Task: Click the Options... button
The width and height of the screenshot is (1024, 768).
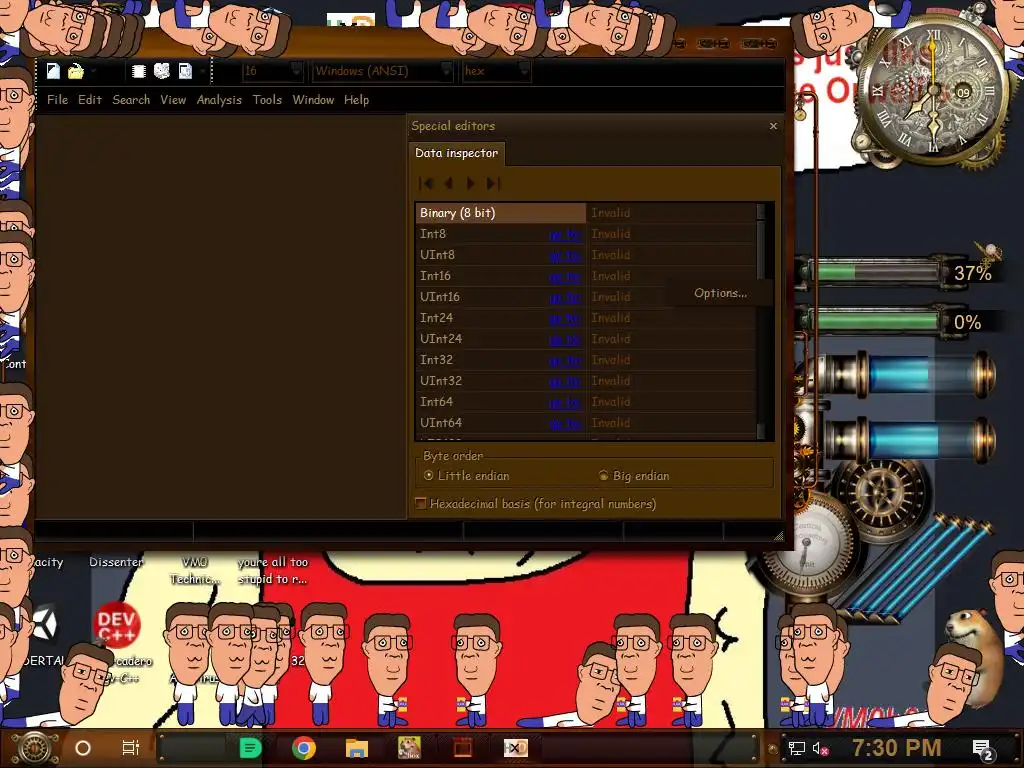Action: [x=720, y=293]
